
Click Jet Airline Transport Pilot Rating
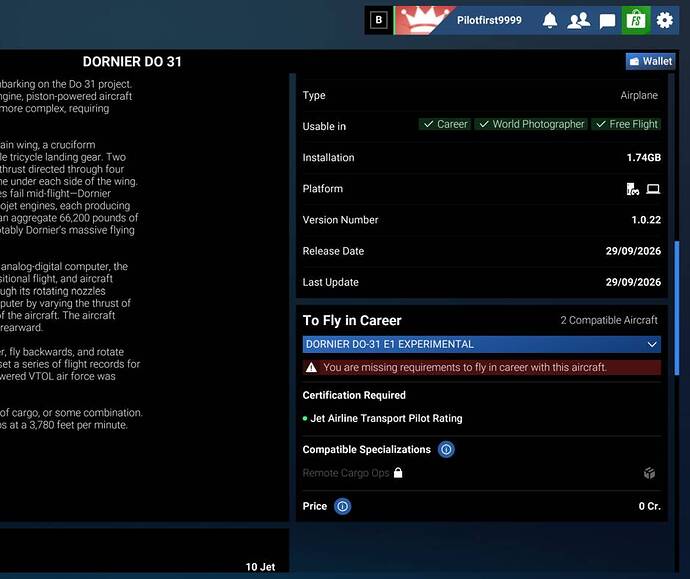pyautogui.click(x=386, y=418)
